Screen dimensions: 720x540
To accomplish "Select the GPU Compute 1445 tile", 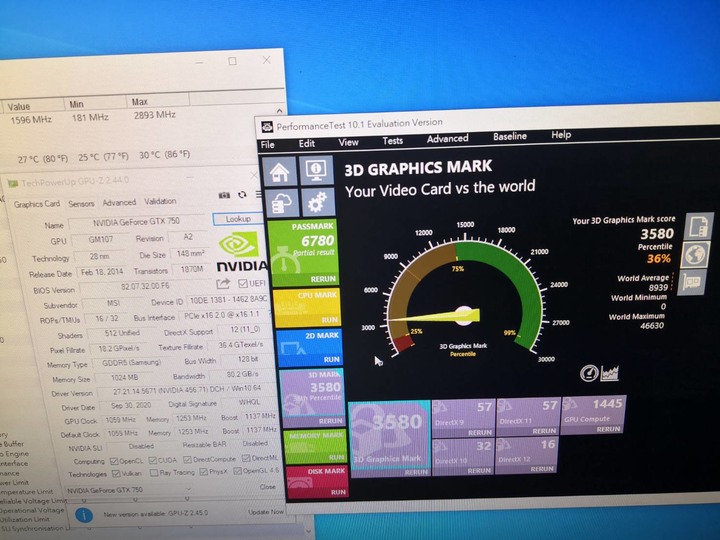I will [593, 415].
